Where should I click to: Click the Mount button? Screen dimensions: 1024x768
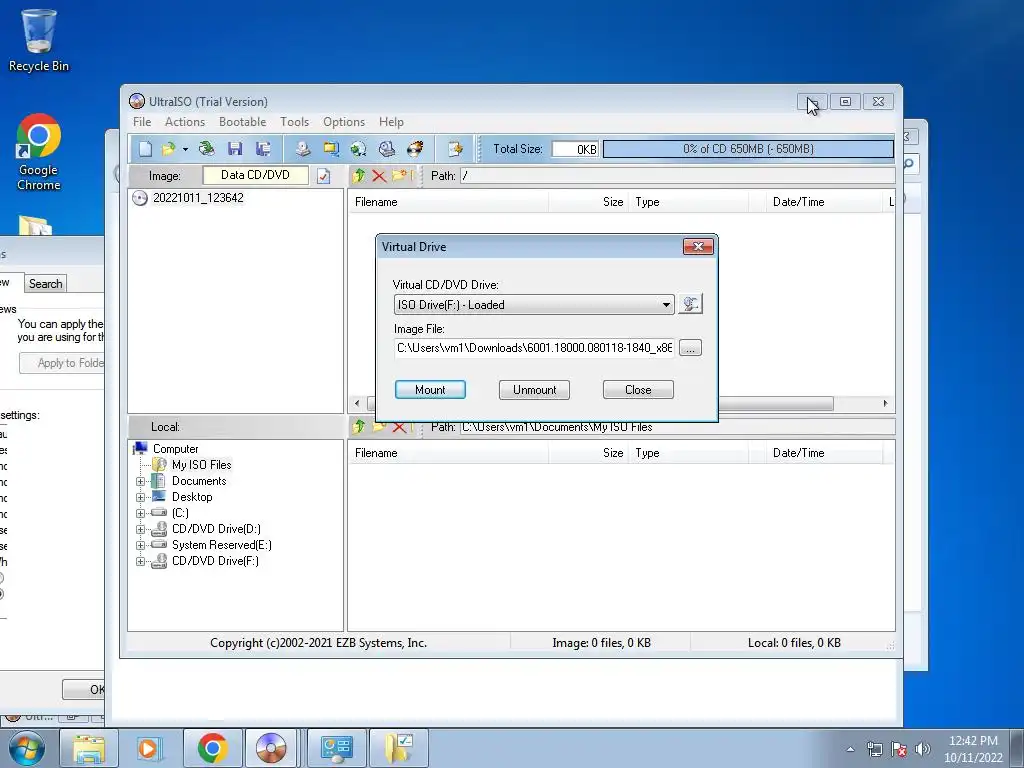click(x=430, y=390)
